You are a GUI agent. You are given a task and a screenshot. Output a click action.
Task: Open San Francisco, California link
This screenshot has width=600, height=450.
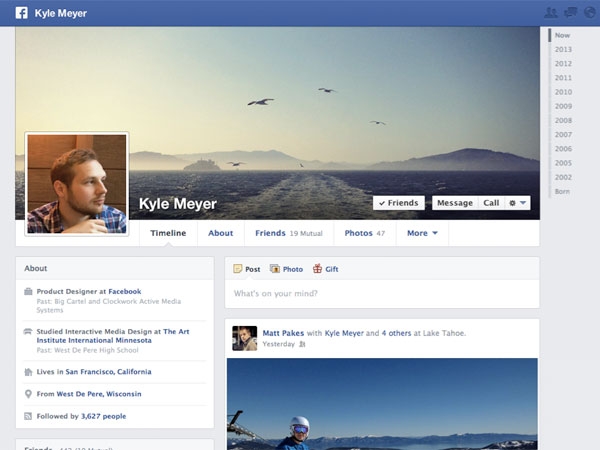[x=108, y=372]
